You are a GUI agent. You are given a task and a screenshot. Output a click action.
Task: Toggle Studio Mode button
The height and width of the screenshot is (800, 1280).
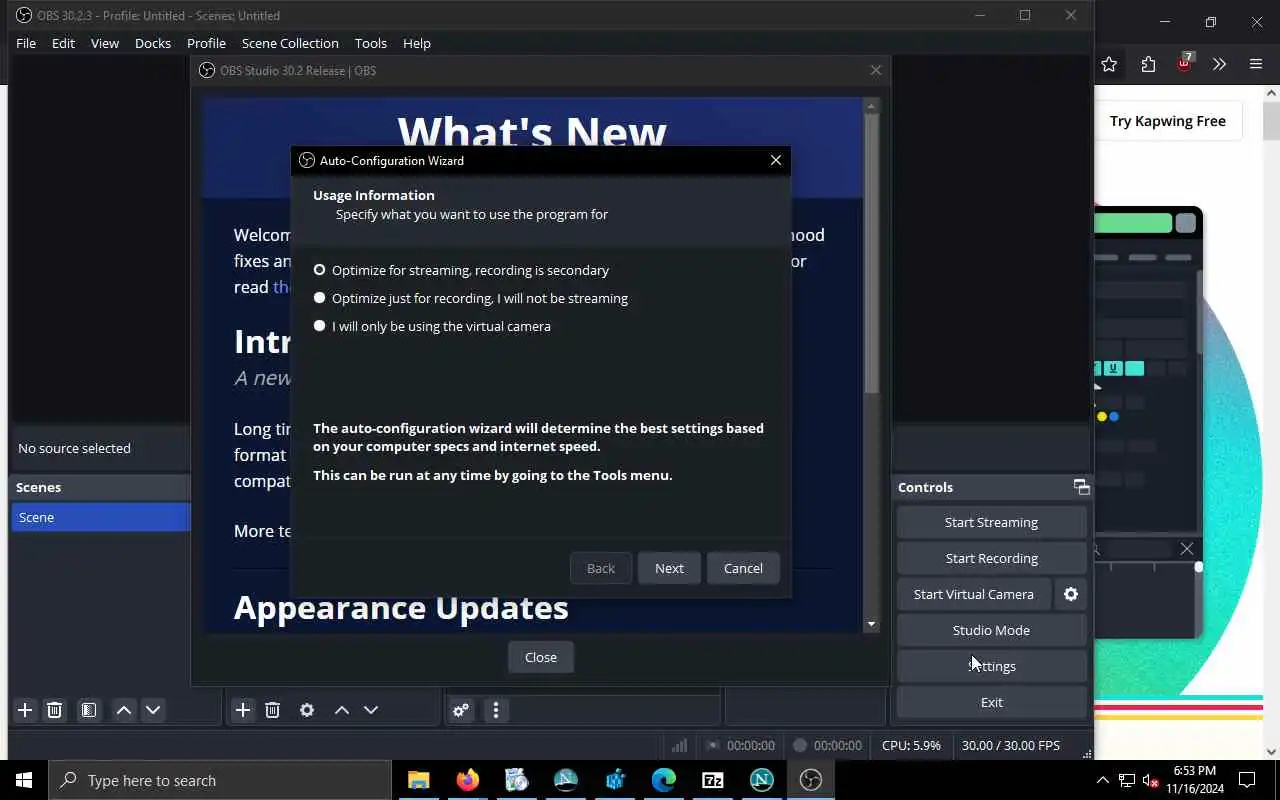[991, 630]
